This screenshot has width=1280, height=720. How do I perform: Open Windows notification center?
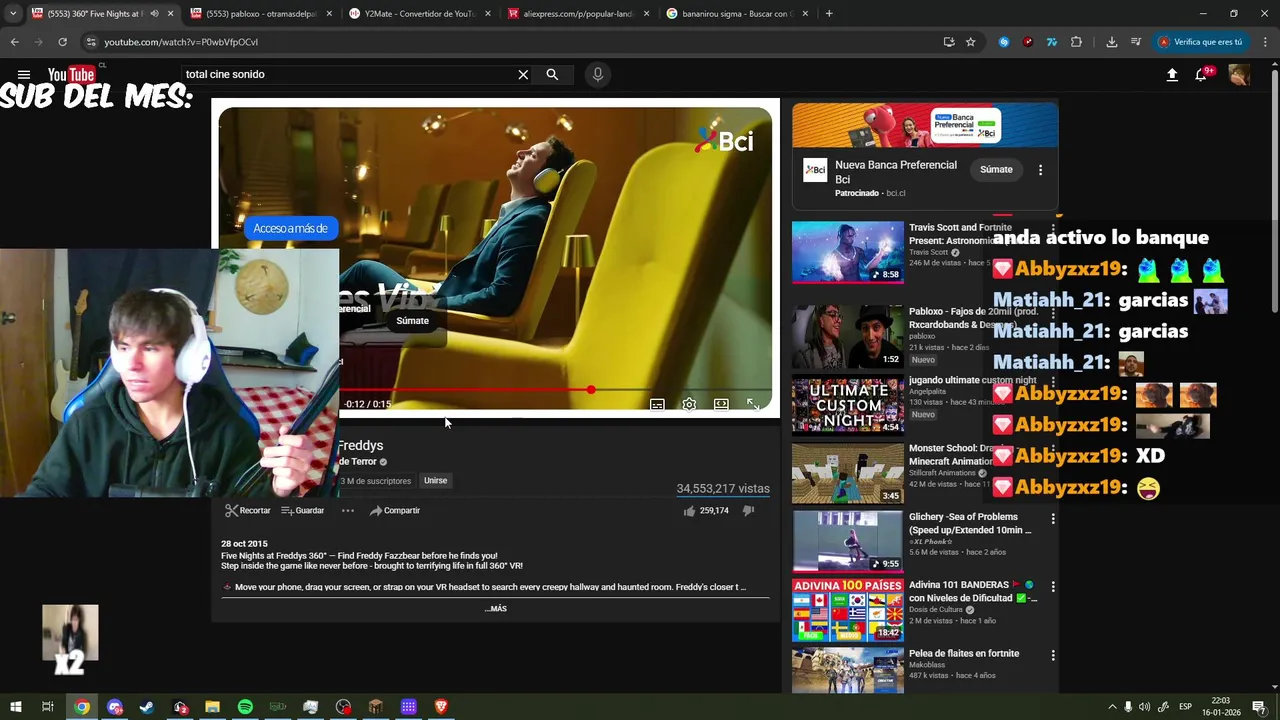(1259, 707)
